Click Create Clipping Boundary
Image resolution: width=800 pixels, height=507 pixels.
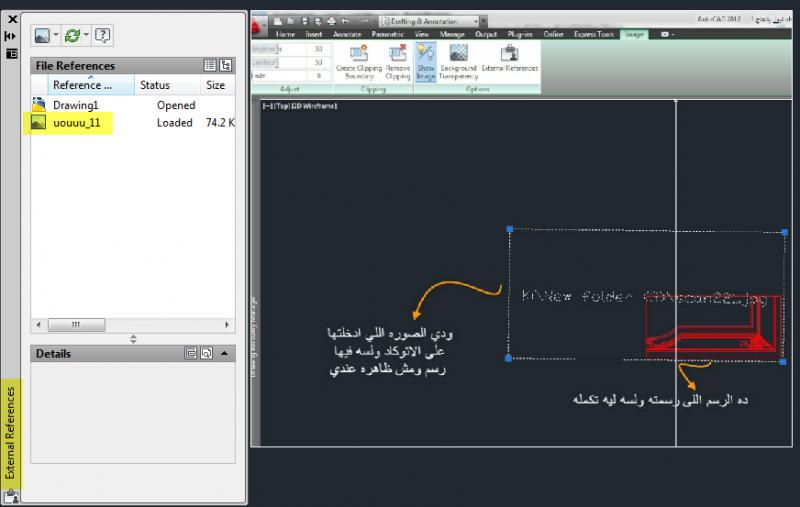(359, 62)
